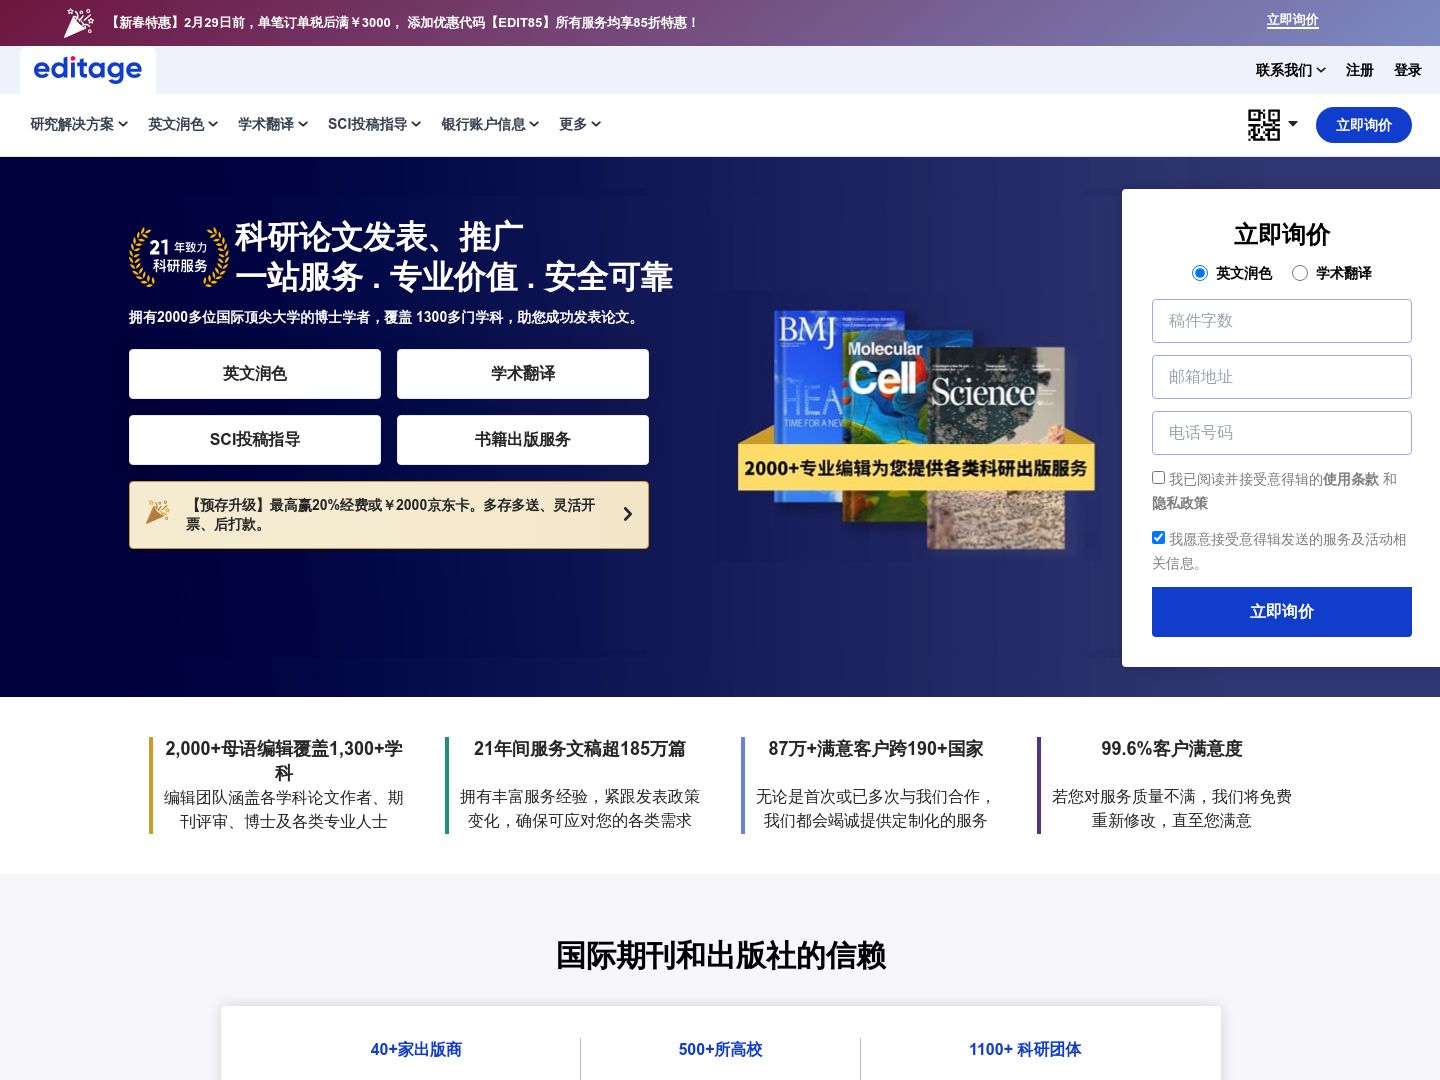The height and width of the screenshot is (1080, 1440).
Task: Expand the 更多 menu
Action: click(x=580, y=124)
